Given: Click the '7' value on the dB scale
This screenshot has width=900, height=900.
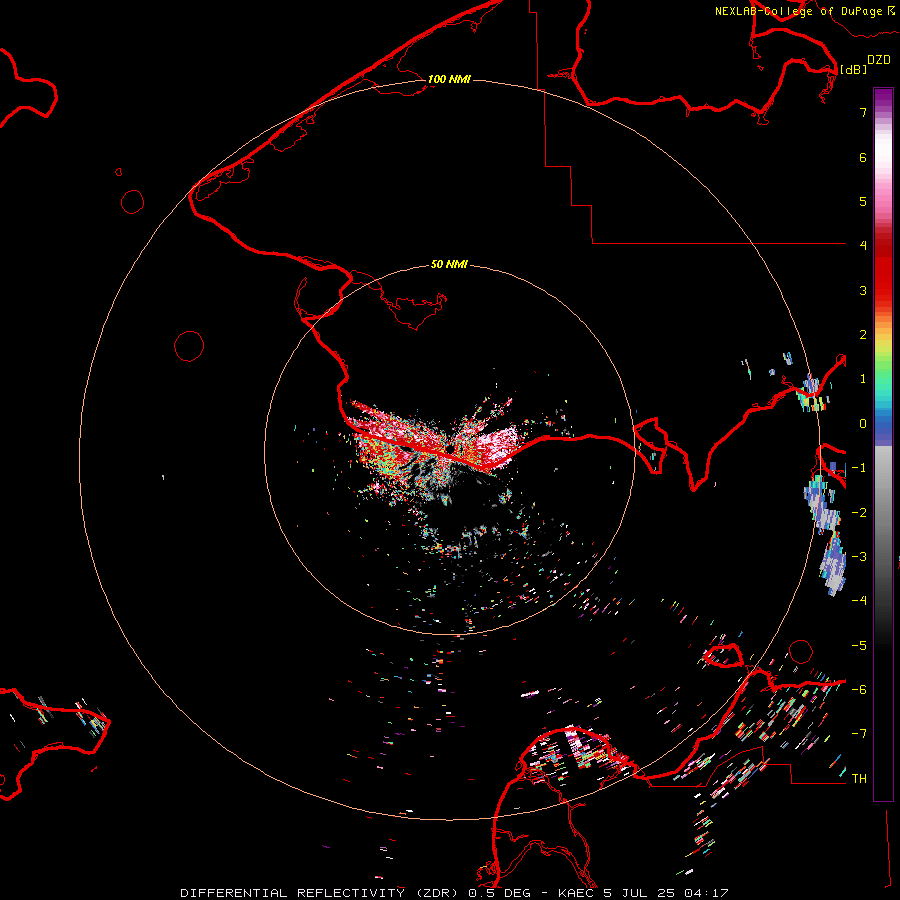Looking at the screenshot, I should point(863,113).
